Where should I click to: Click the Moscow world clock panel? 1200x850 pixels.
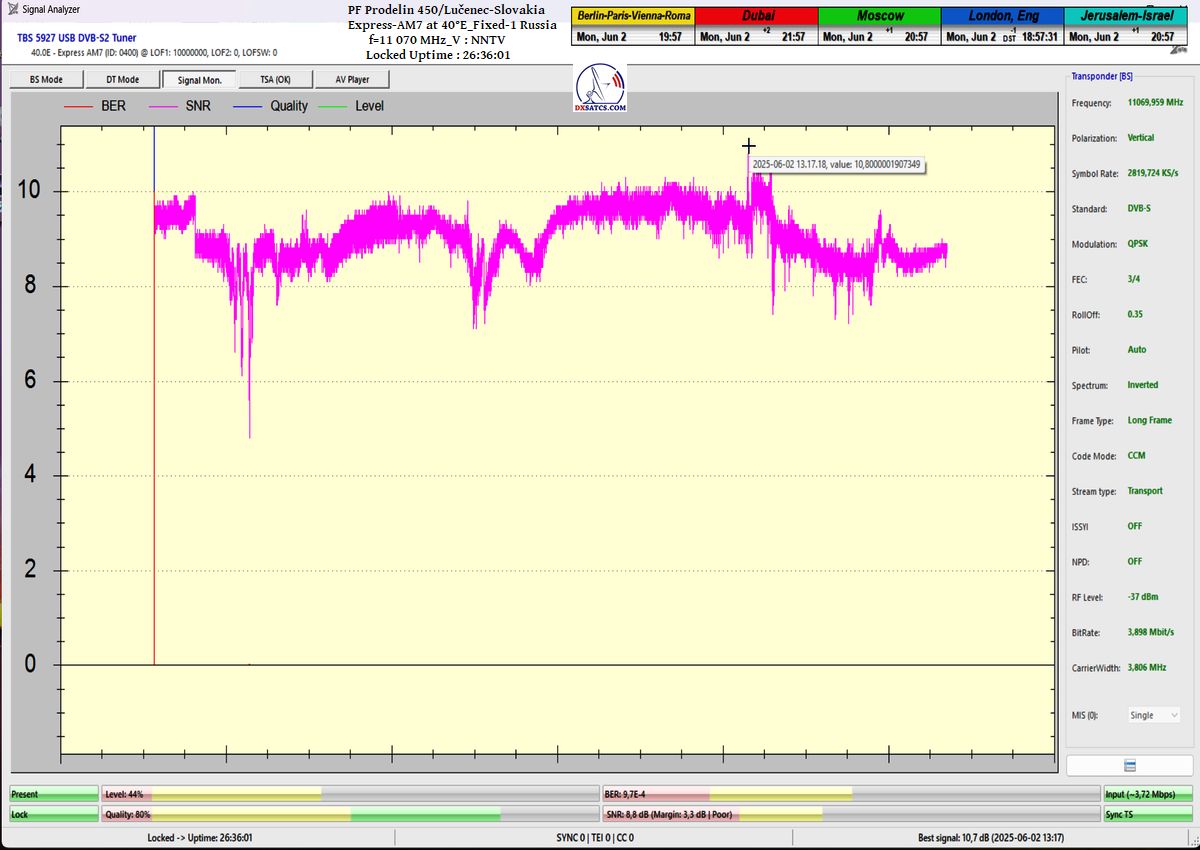[880, 26]
